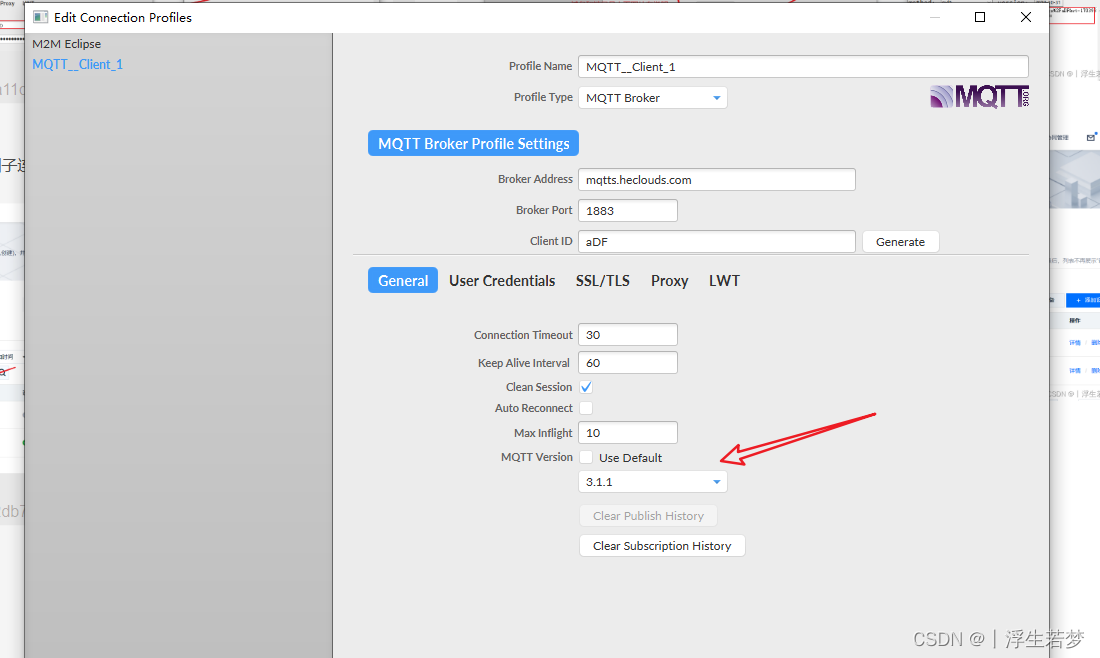Screen dimensions: 1100x658
Task: Select the MQTT__Client_1 profile in list
Action: 77,65
